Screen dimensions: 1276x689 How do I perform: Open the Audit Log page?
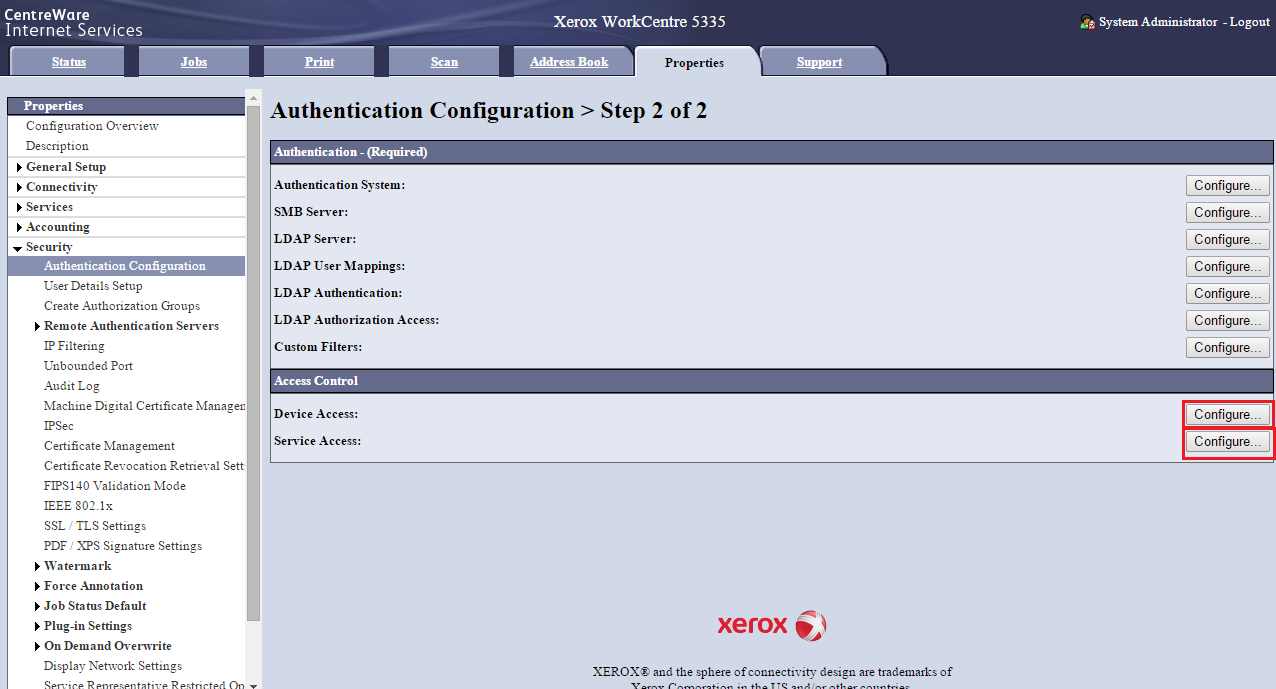coord(71,386)
